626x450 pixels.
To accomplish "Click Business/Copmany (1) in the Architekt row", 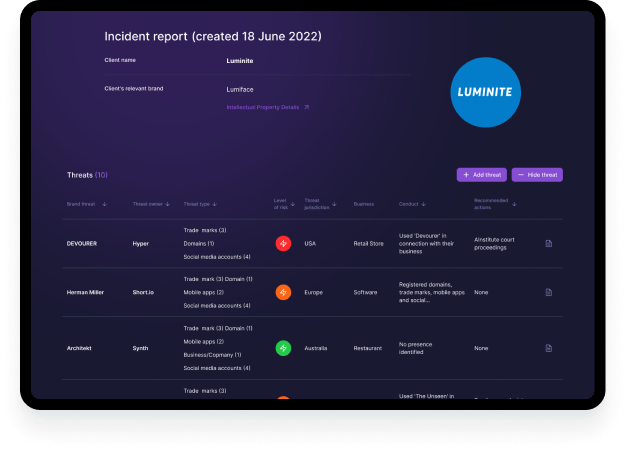I will click(x=212, y=355).
